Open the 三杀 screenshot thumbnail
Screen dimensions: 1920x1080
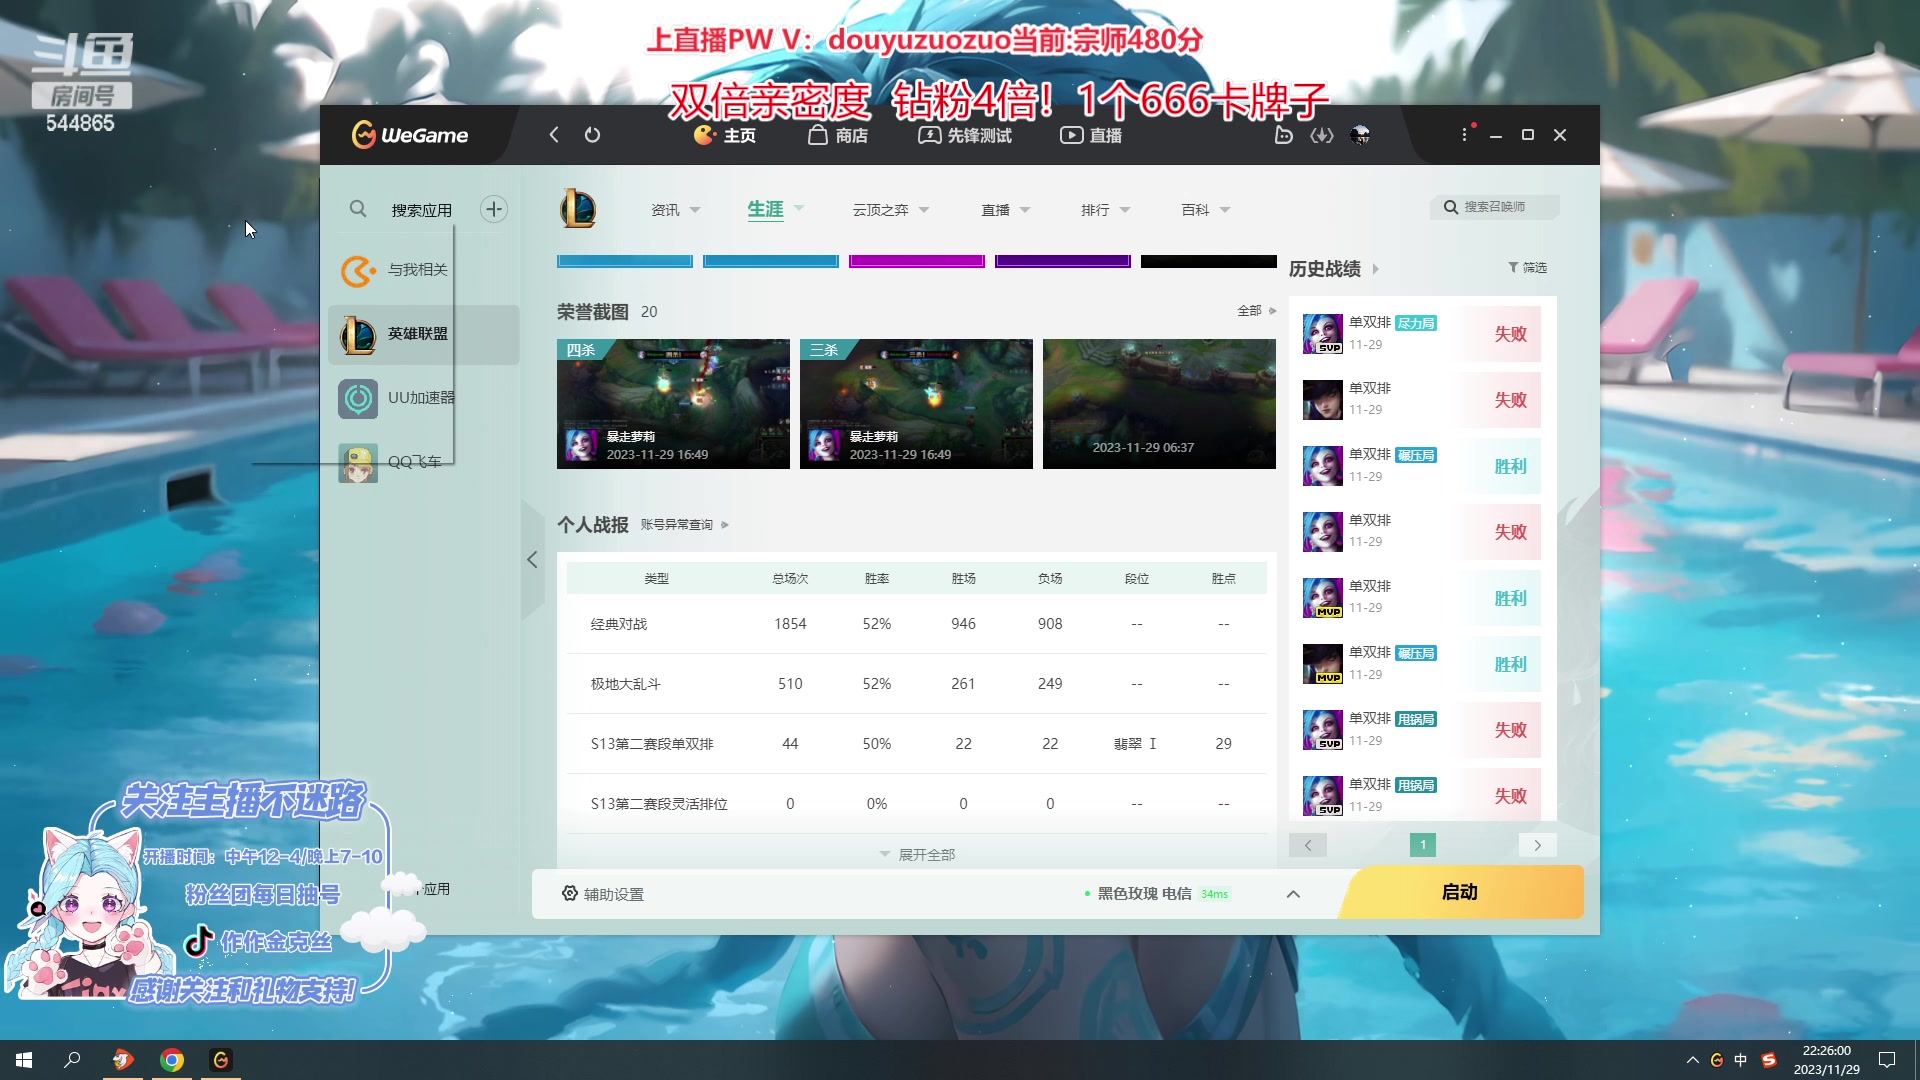(916, 404)
